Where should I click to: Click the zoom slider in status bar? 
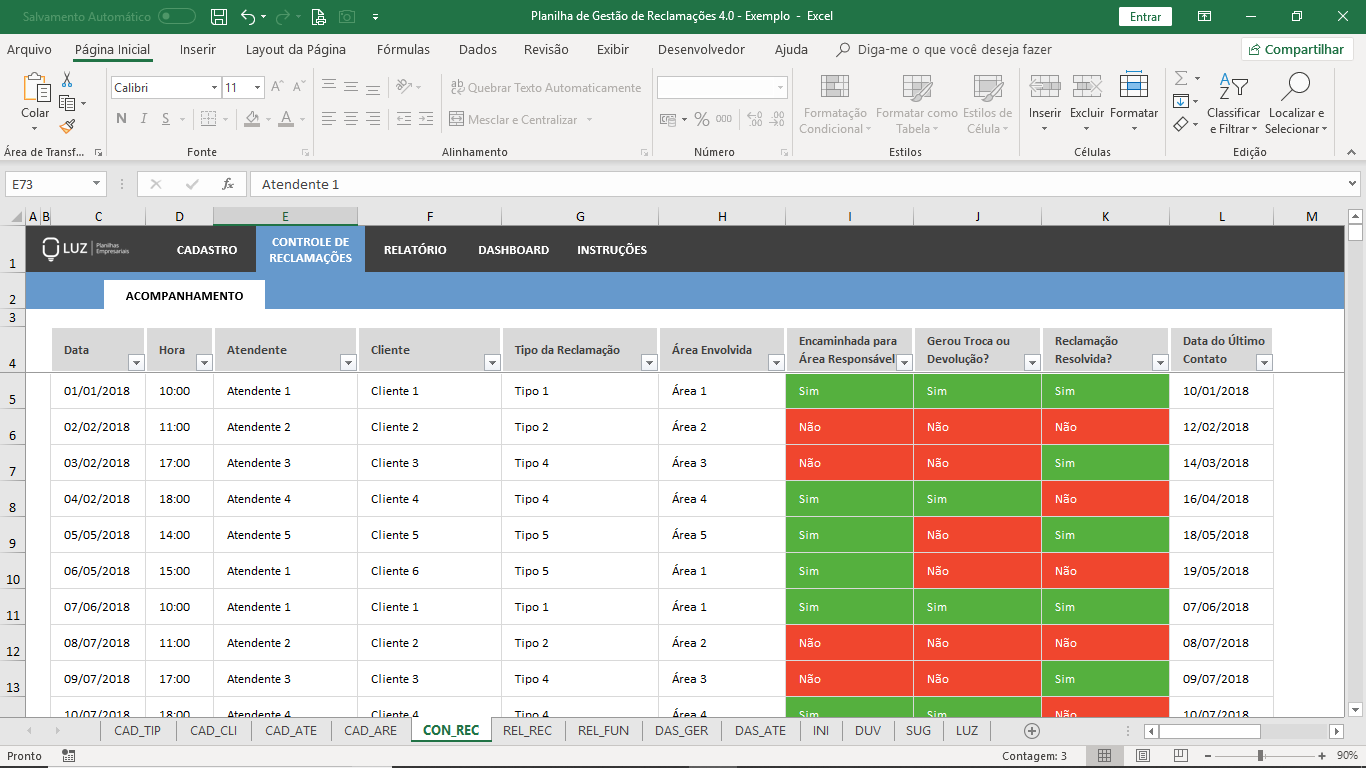tap(1260, 756)
